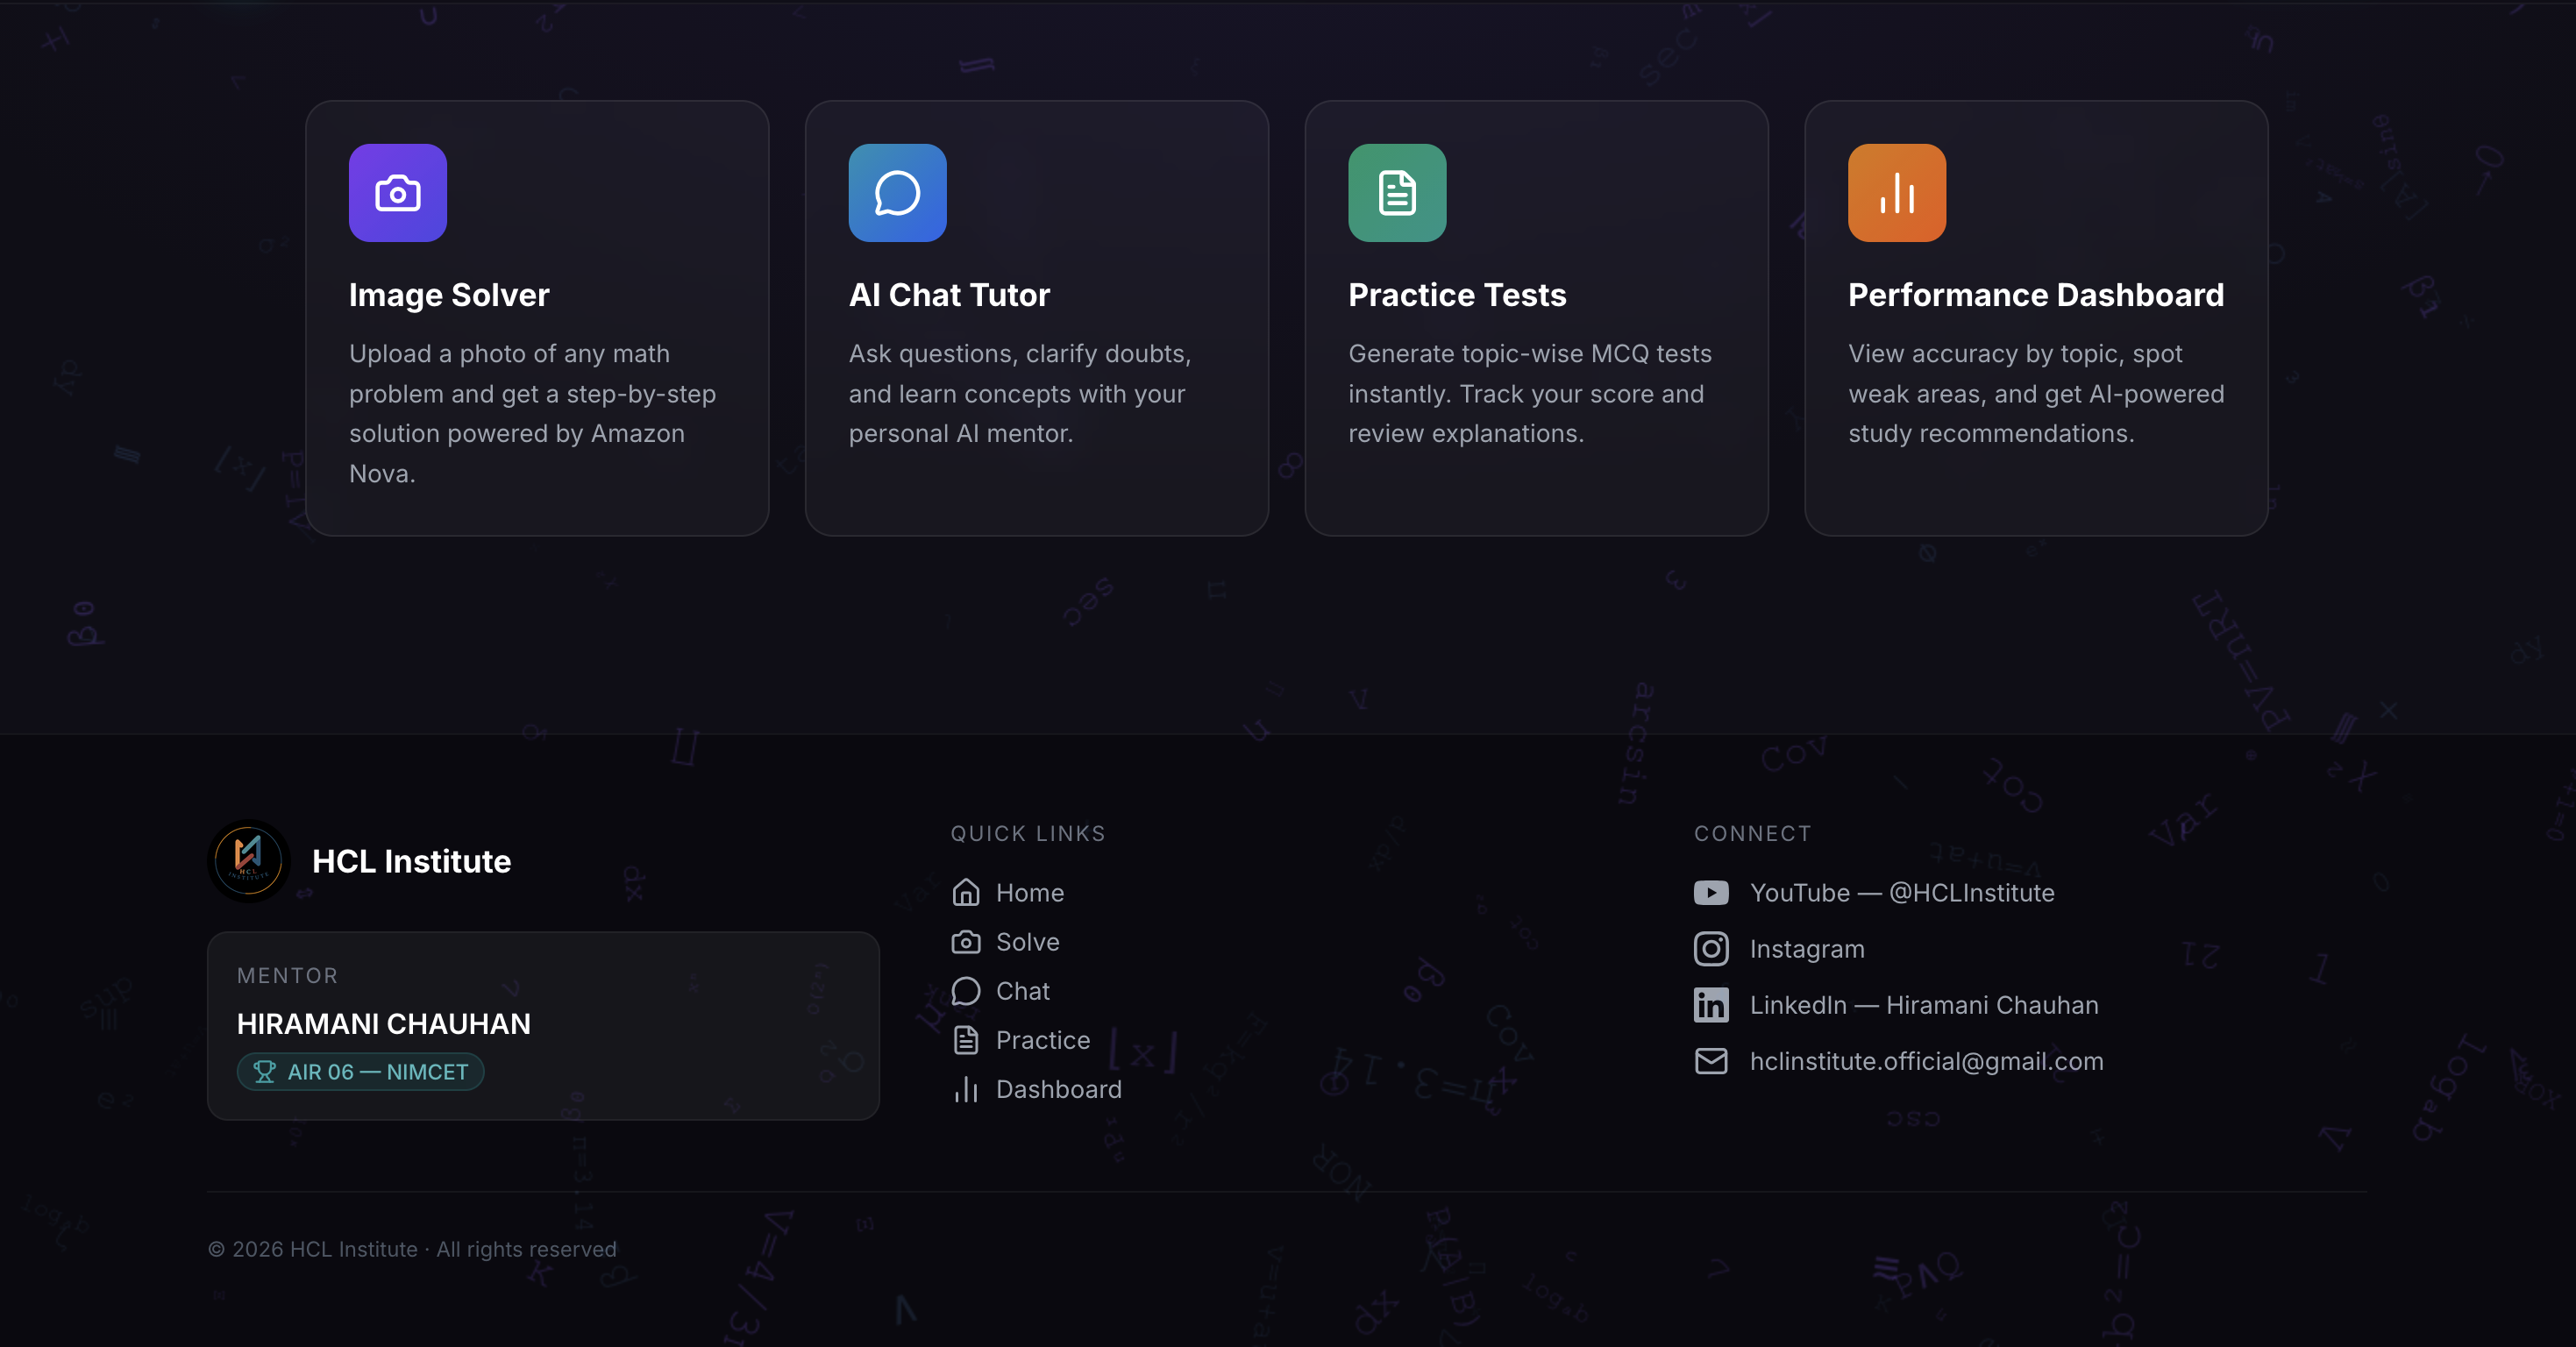Click the orange bar chart Dashboard icon
This screenshot has height=1347, width=2576.
click(1896, 193)
